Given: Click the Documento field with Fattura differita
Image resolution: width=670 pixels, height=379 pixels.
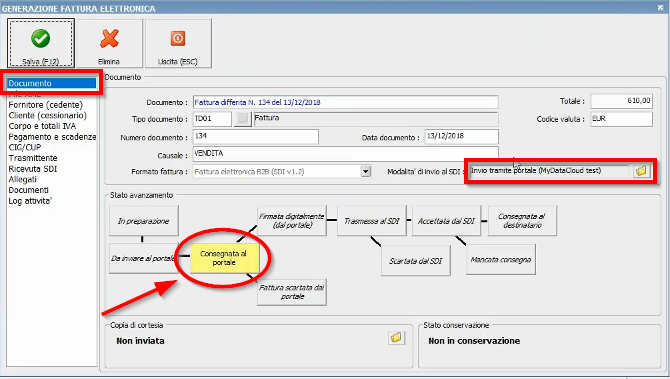Looking at the screenshot, I should (346, 102).
